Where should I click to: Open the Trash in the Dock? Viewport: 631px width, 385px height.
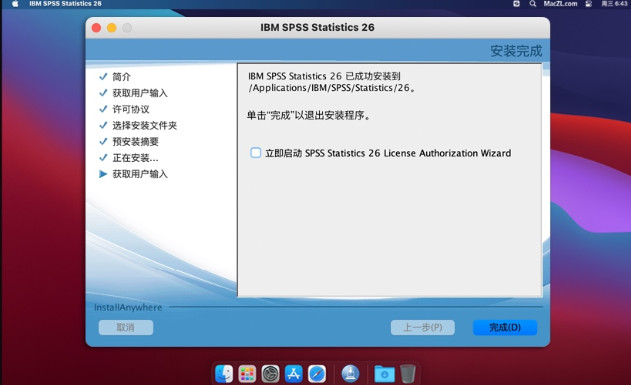[408, 374]
